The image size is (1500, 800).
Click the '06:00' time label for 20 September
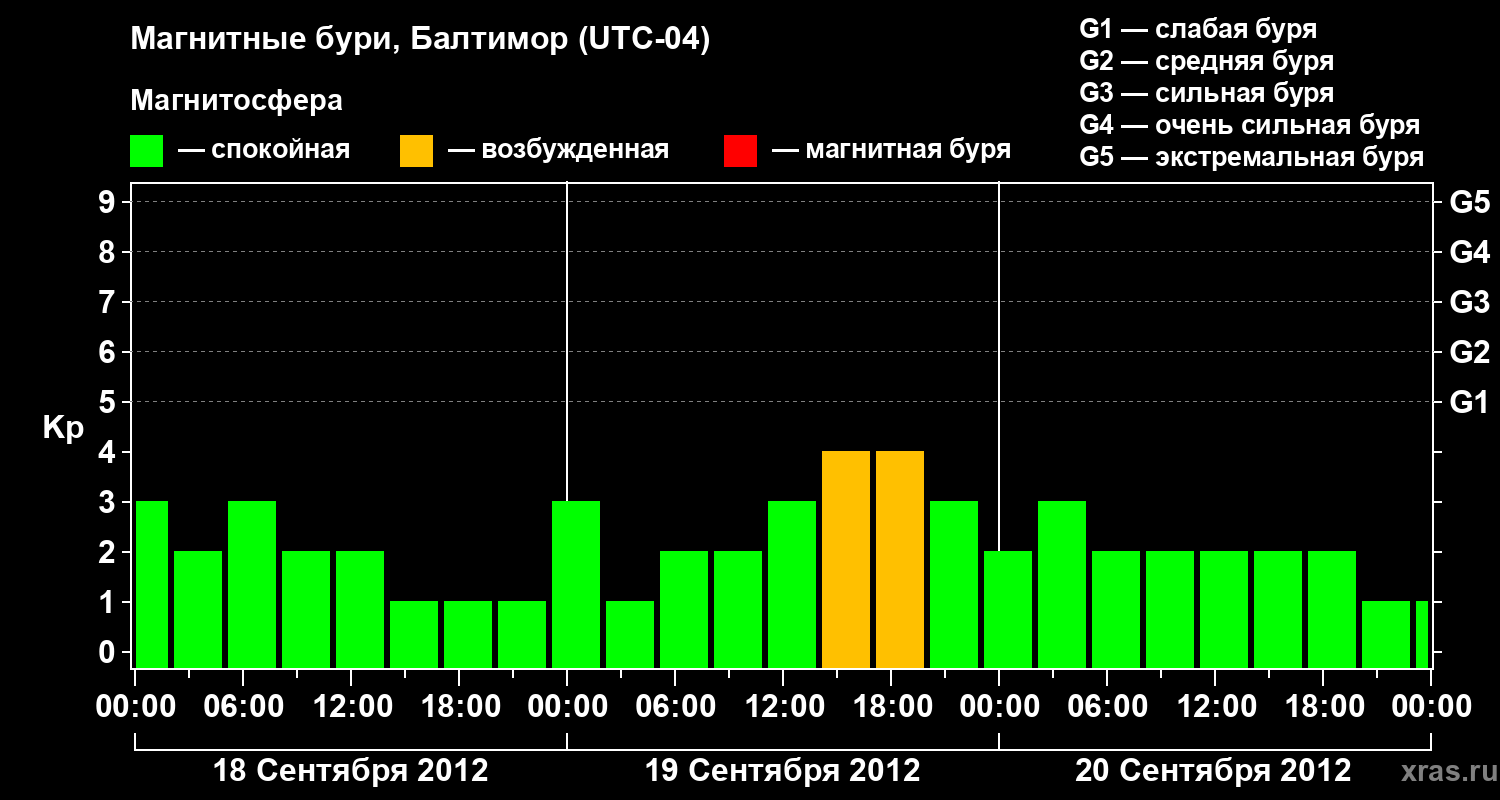[1107, 707]
